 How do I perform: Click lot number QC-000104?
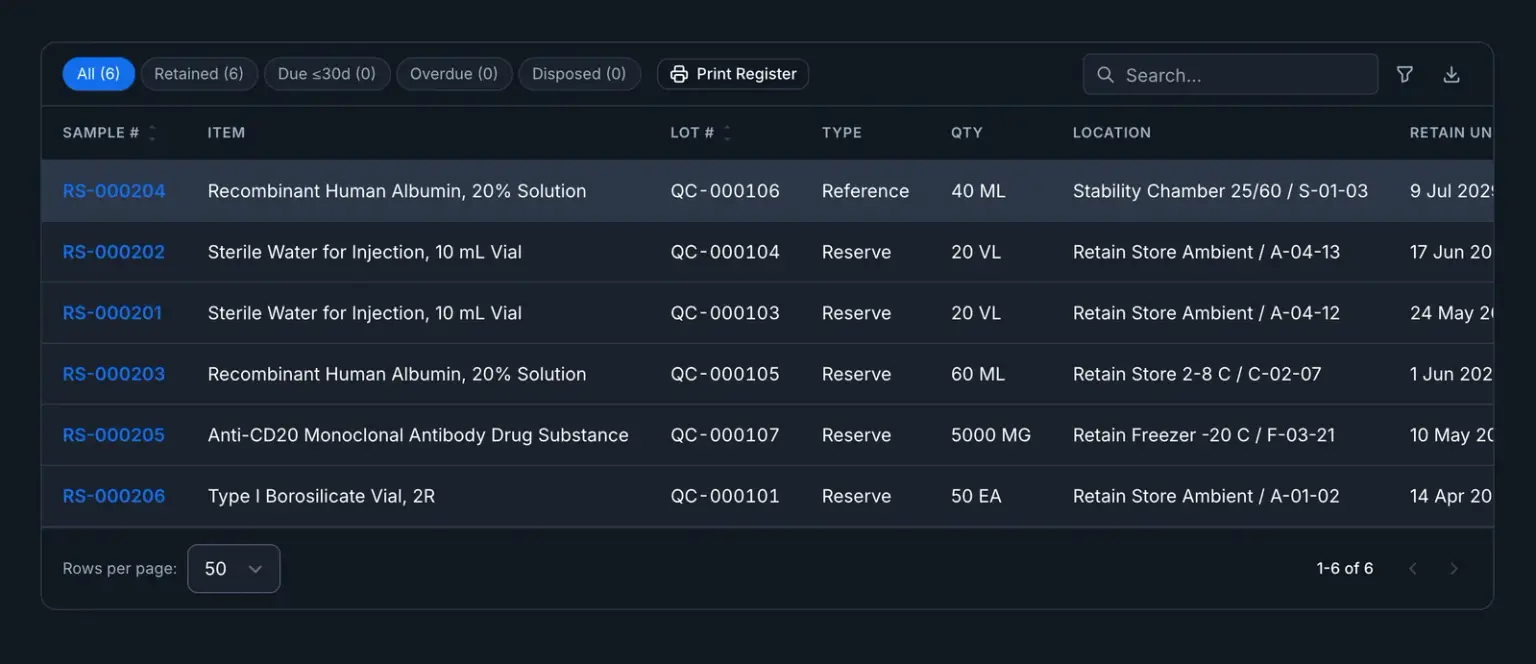pos(725,252)
